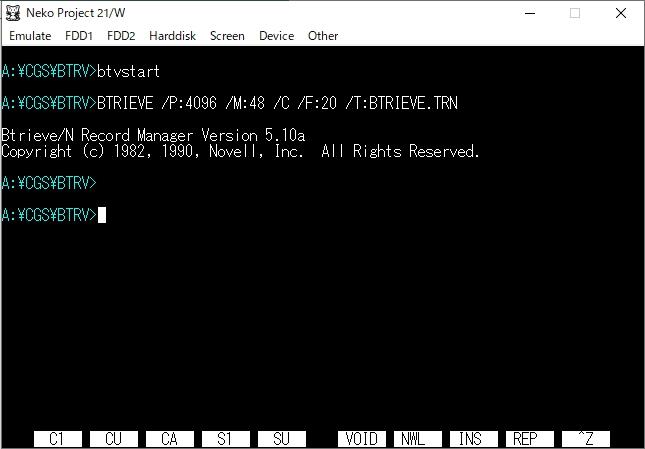
Task: Click the CU function key label
Action: [114, 439]
